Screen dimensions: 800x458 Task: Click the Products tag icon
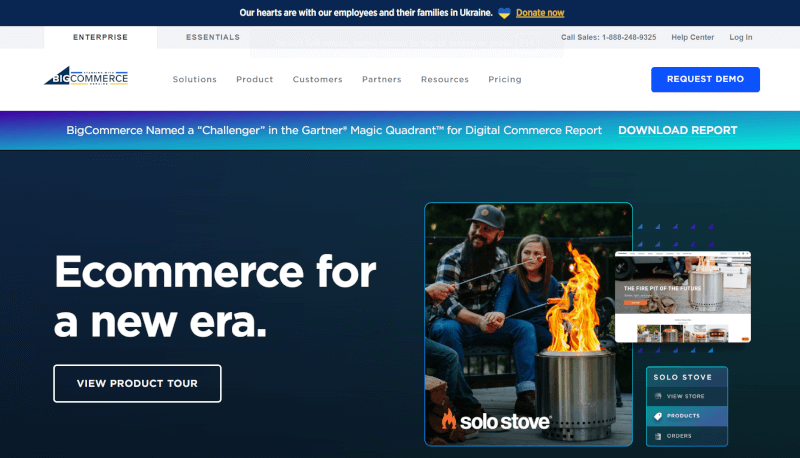(x=658, y=416)
